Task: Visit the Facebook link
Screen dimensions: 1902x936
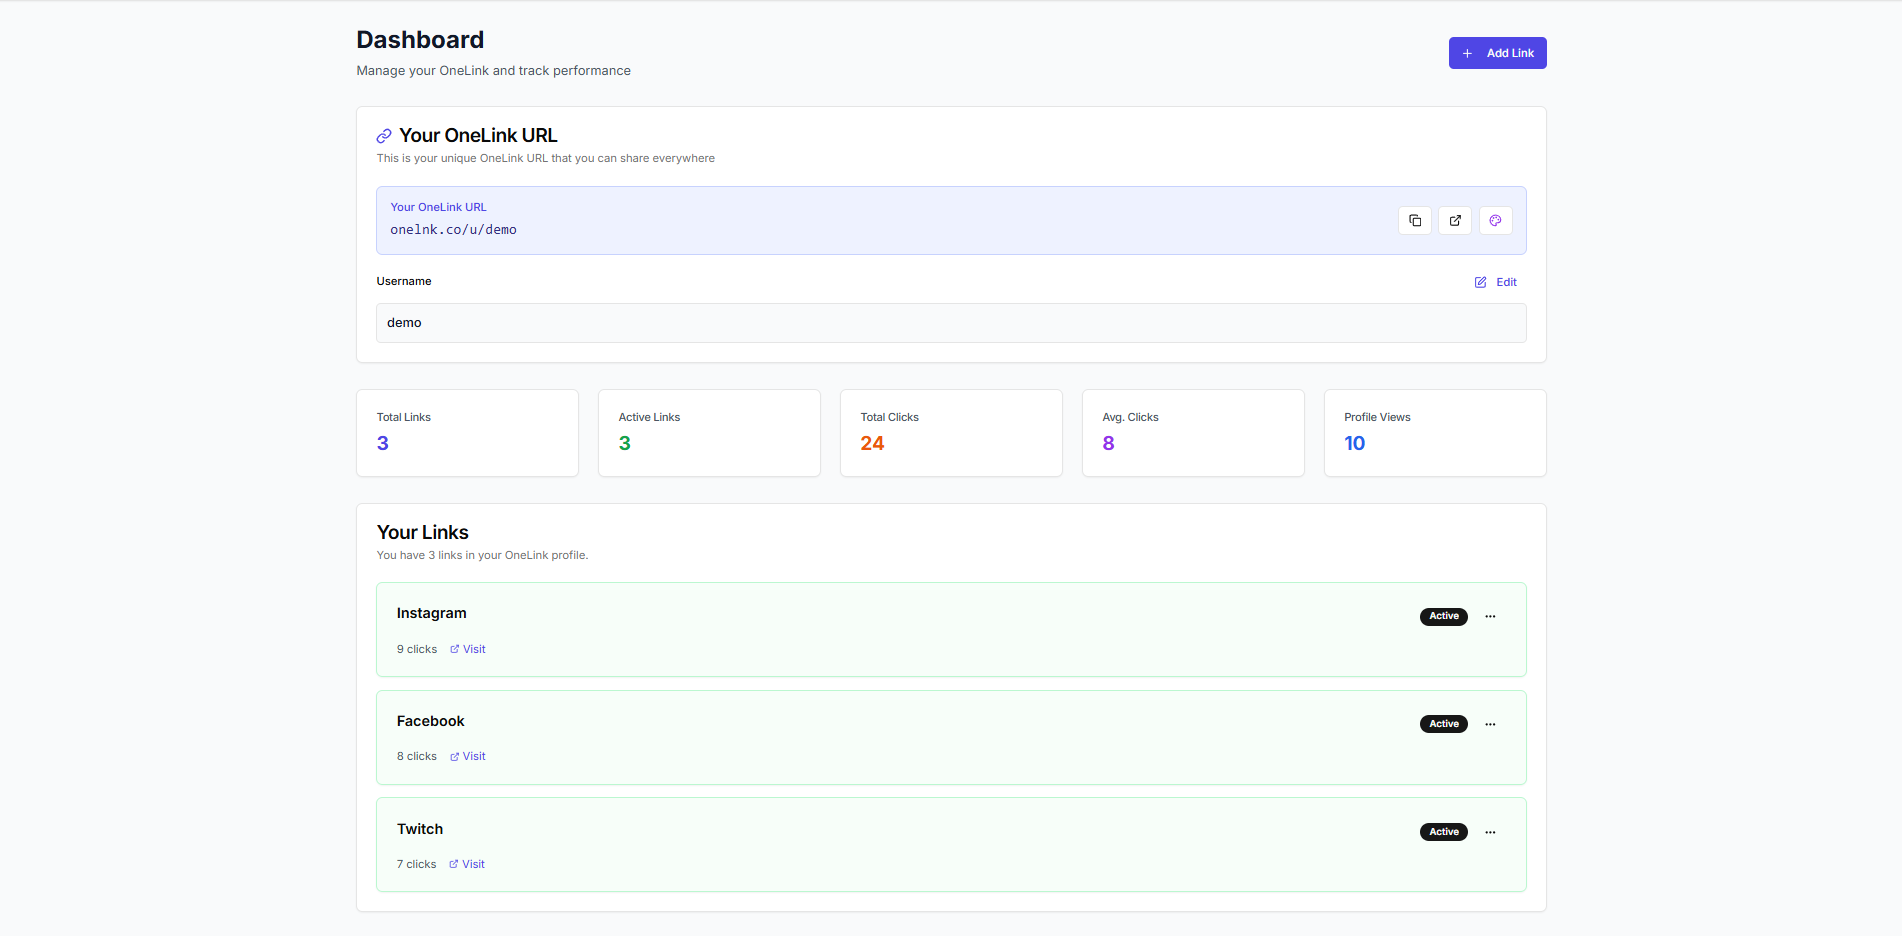Action: click(x=467, y=756)
